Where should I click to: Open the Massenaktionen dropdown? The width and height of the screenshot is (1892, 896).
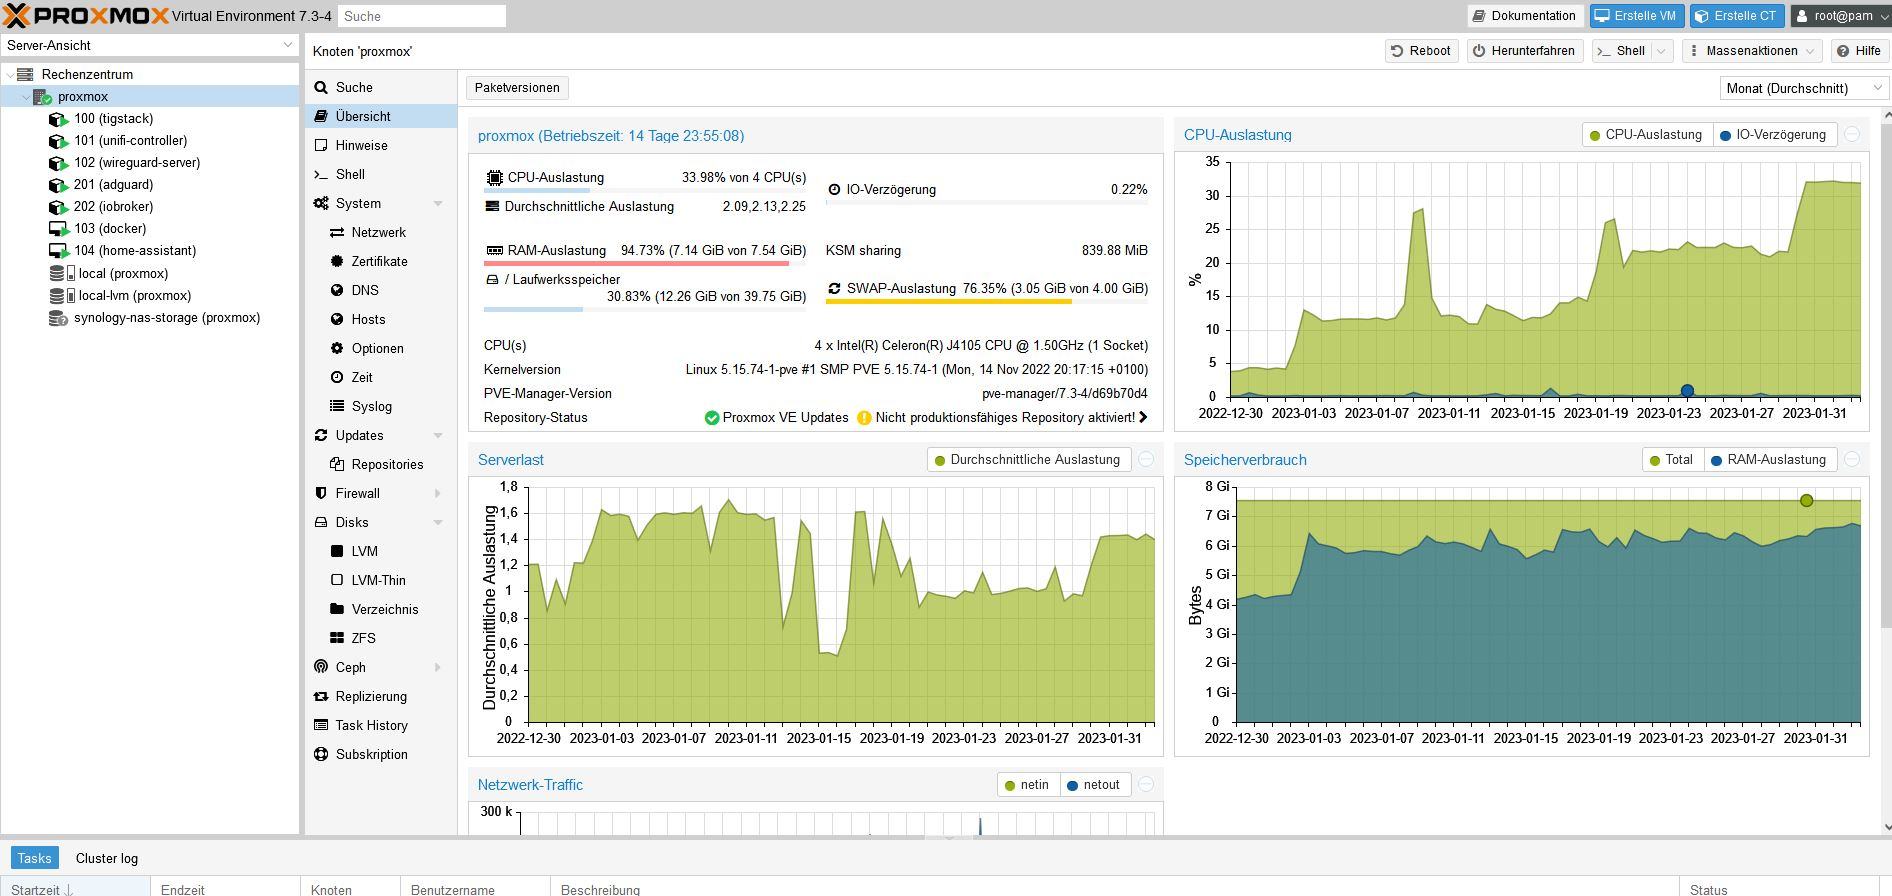coord(1753,51)
